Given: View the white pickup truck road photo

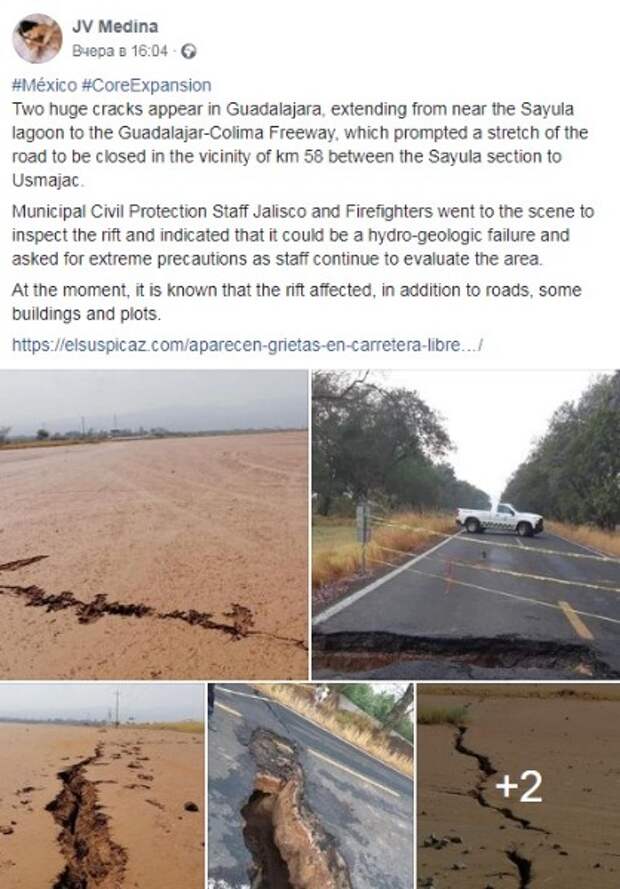Looking at the screenshot, I should point(466,524).
